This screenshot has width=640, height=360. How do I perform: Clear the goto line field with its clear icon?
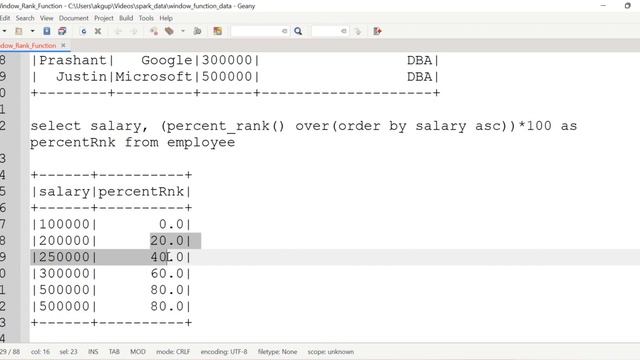pos(344,31)
